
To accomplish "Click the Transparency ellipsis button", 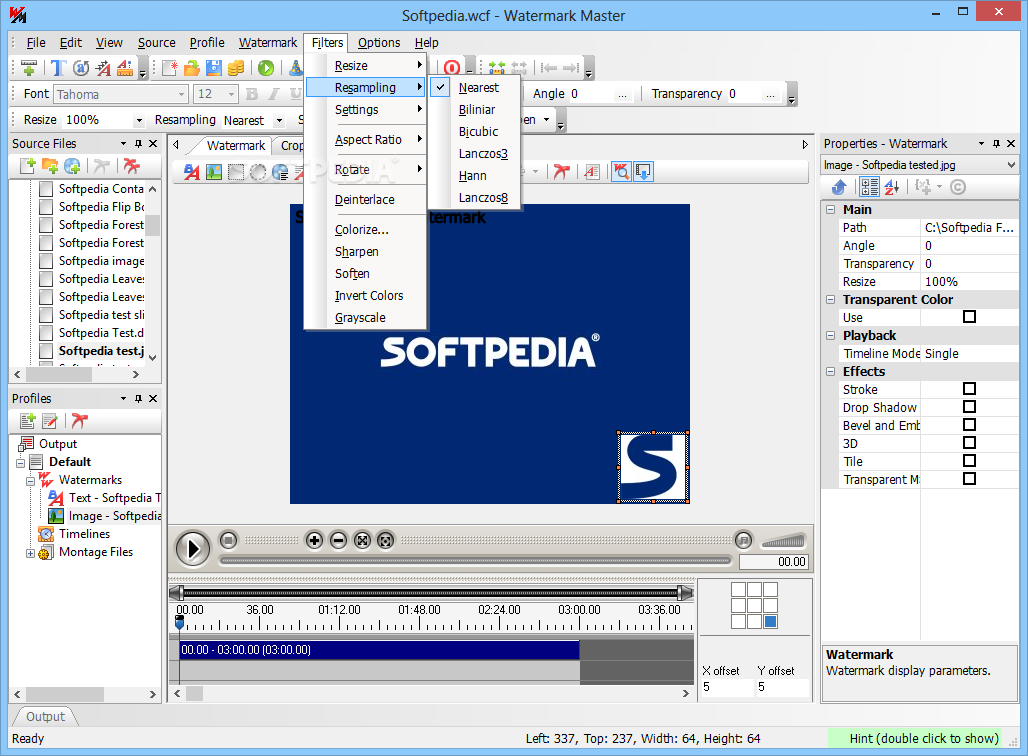I will pos(770,94).
